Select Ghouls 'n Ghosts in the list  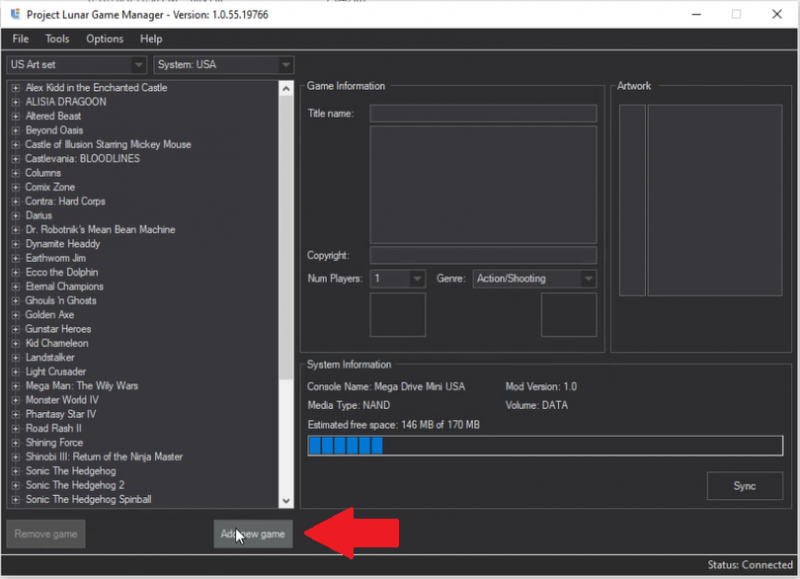point(61,301)
